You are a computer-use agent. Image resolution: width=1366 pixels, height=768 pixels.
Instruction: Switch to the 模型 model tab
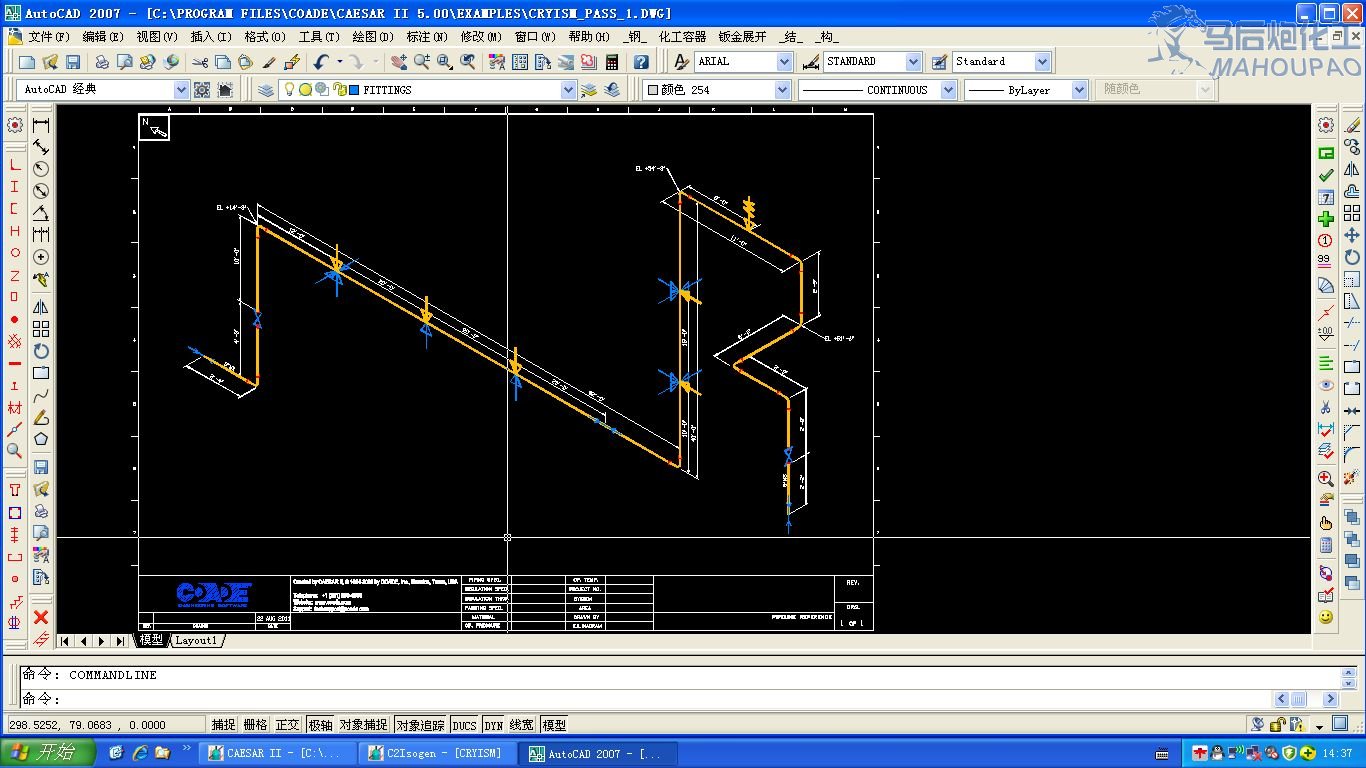(x=151, y=640)
